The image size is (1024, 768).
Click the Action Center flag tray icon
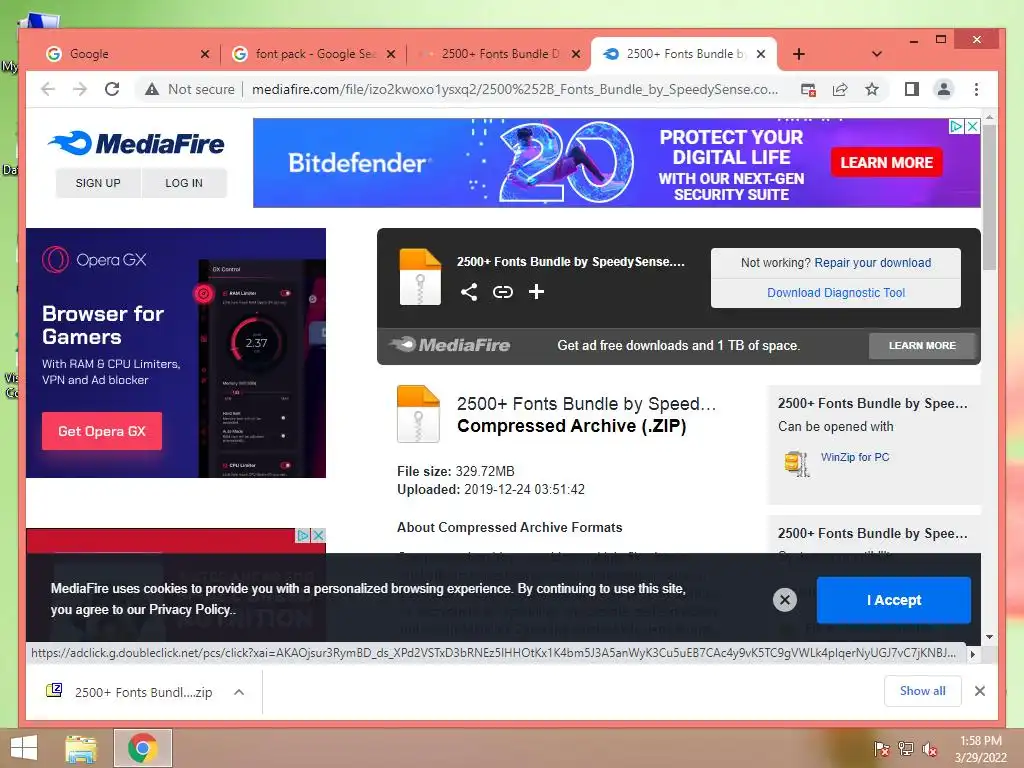coord(881,749)
